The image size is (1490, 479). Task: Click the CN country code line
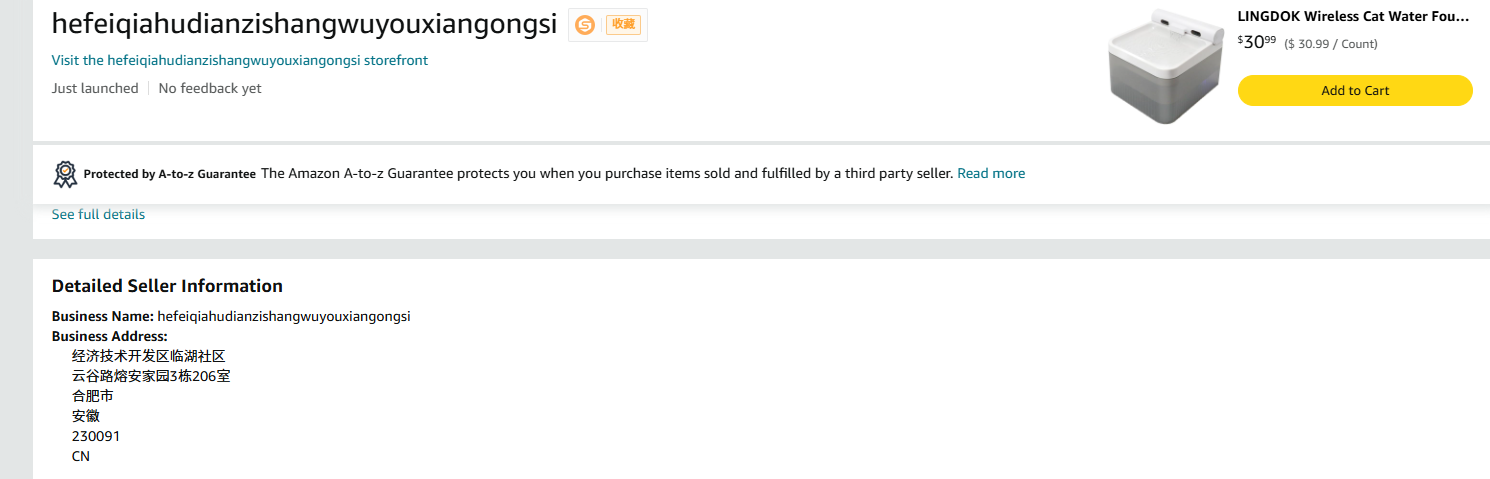coord(81,456)
